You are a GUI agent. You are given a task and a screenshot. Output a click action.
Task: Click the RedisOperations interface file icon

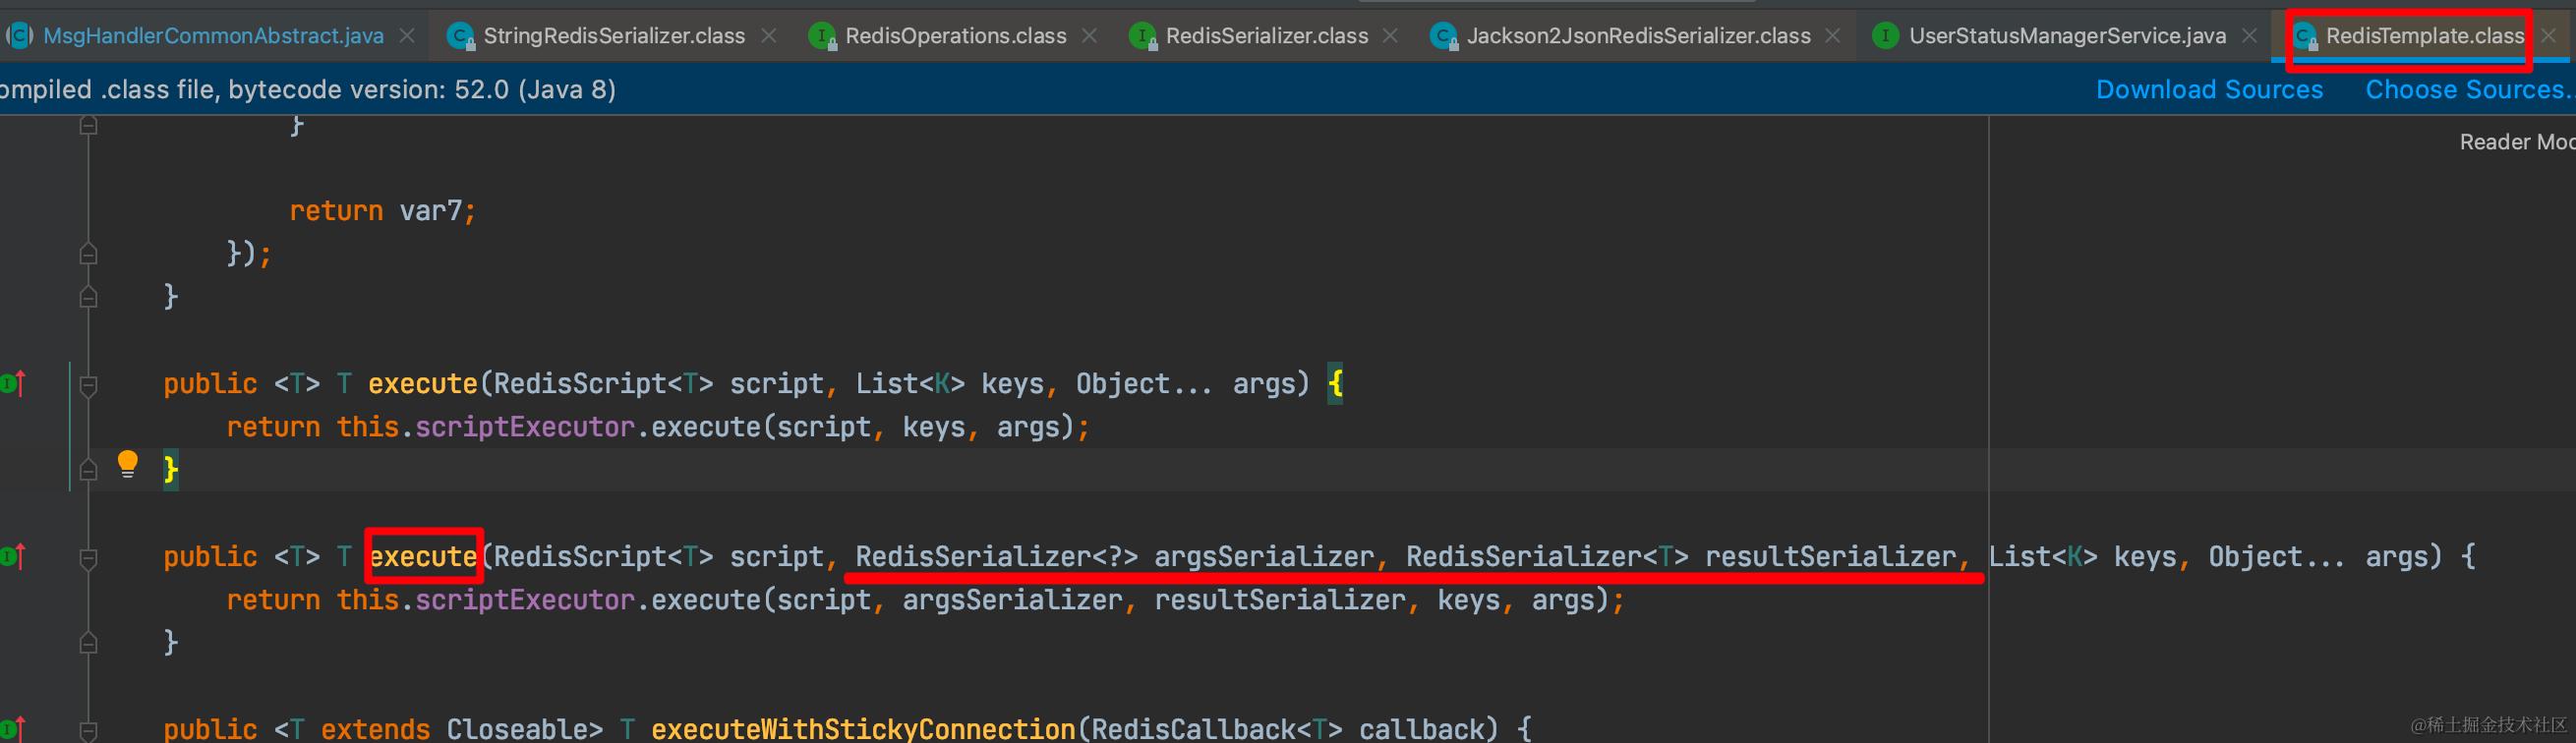[822, 36]
